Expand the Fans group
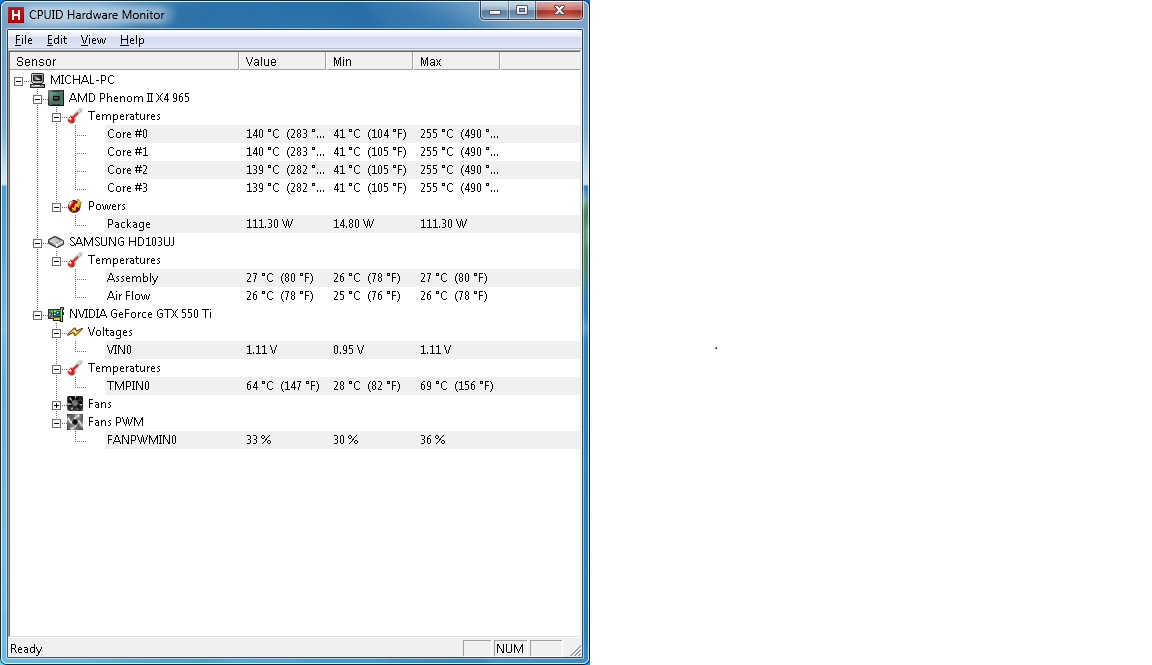 point(57,405)
